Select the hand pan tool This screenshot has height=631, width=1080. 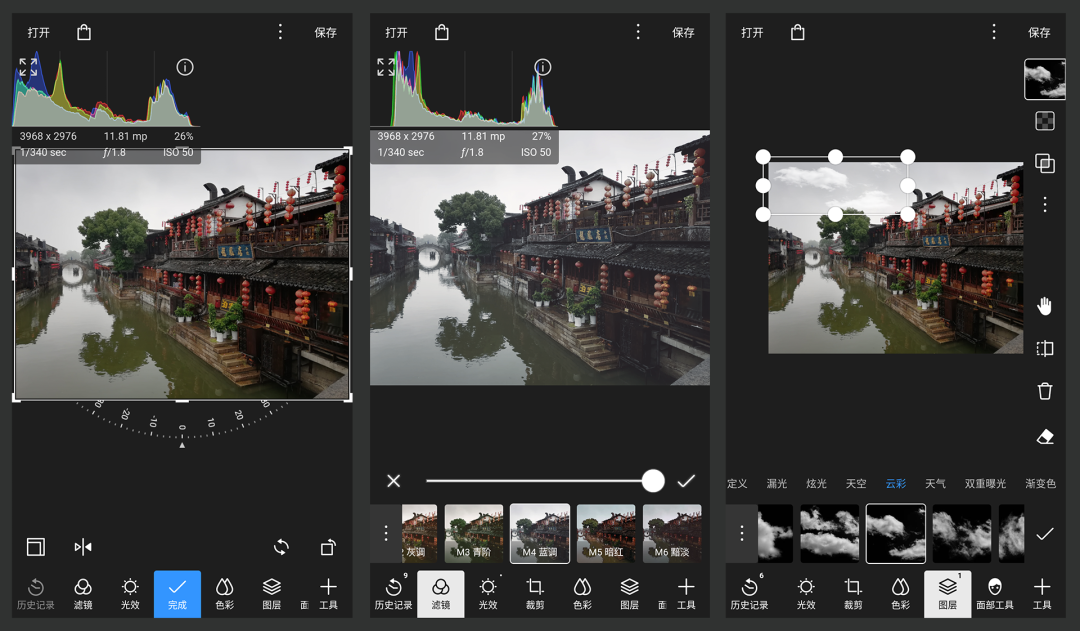[1045, 306]
